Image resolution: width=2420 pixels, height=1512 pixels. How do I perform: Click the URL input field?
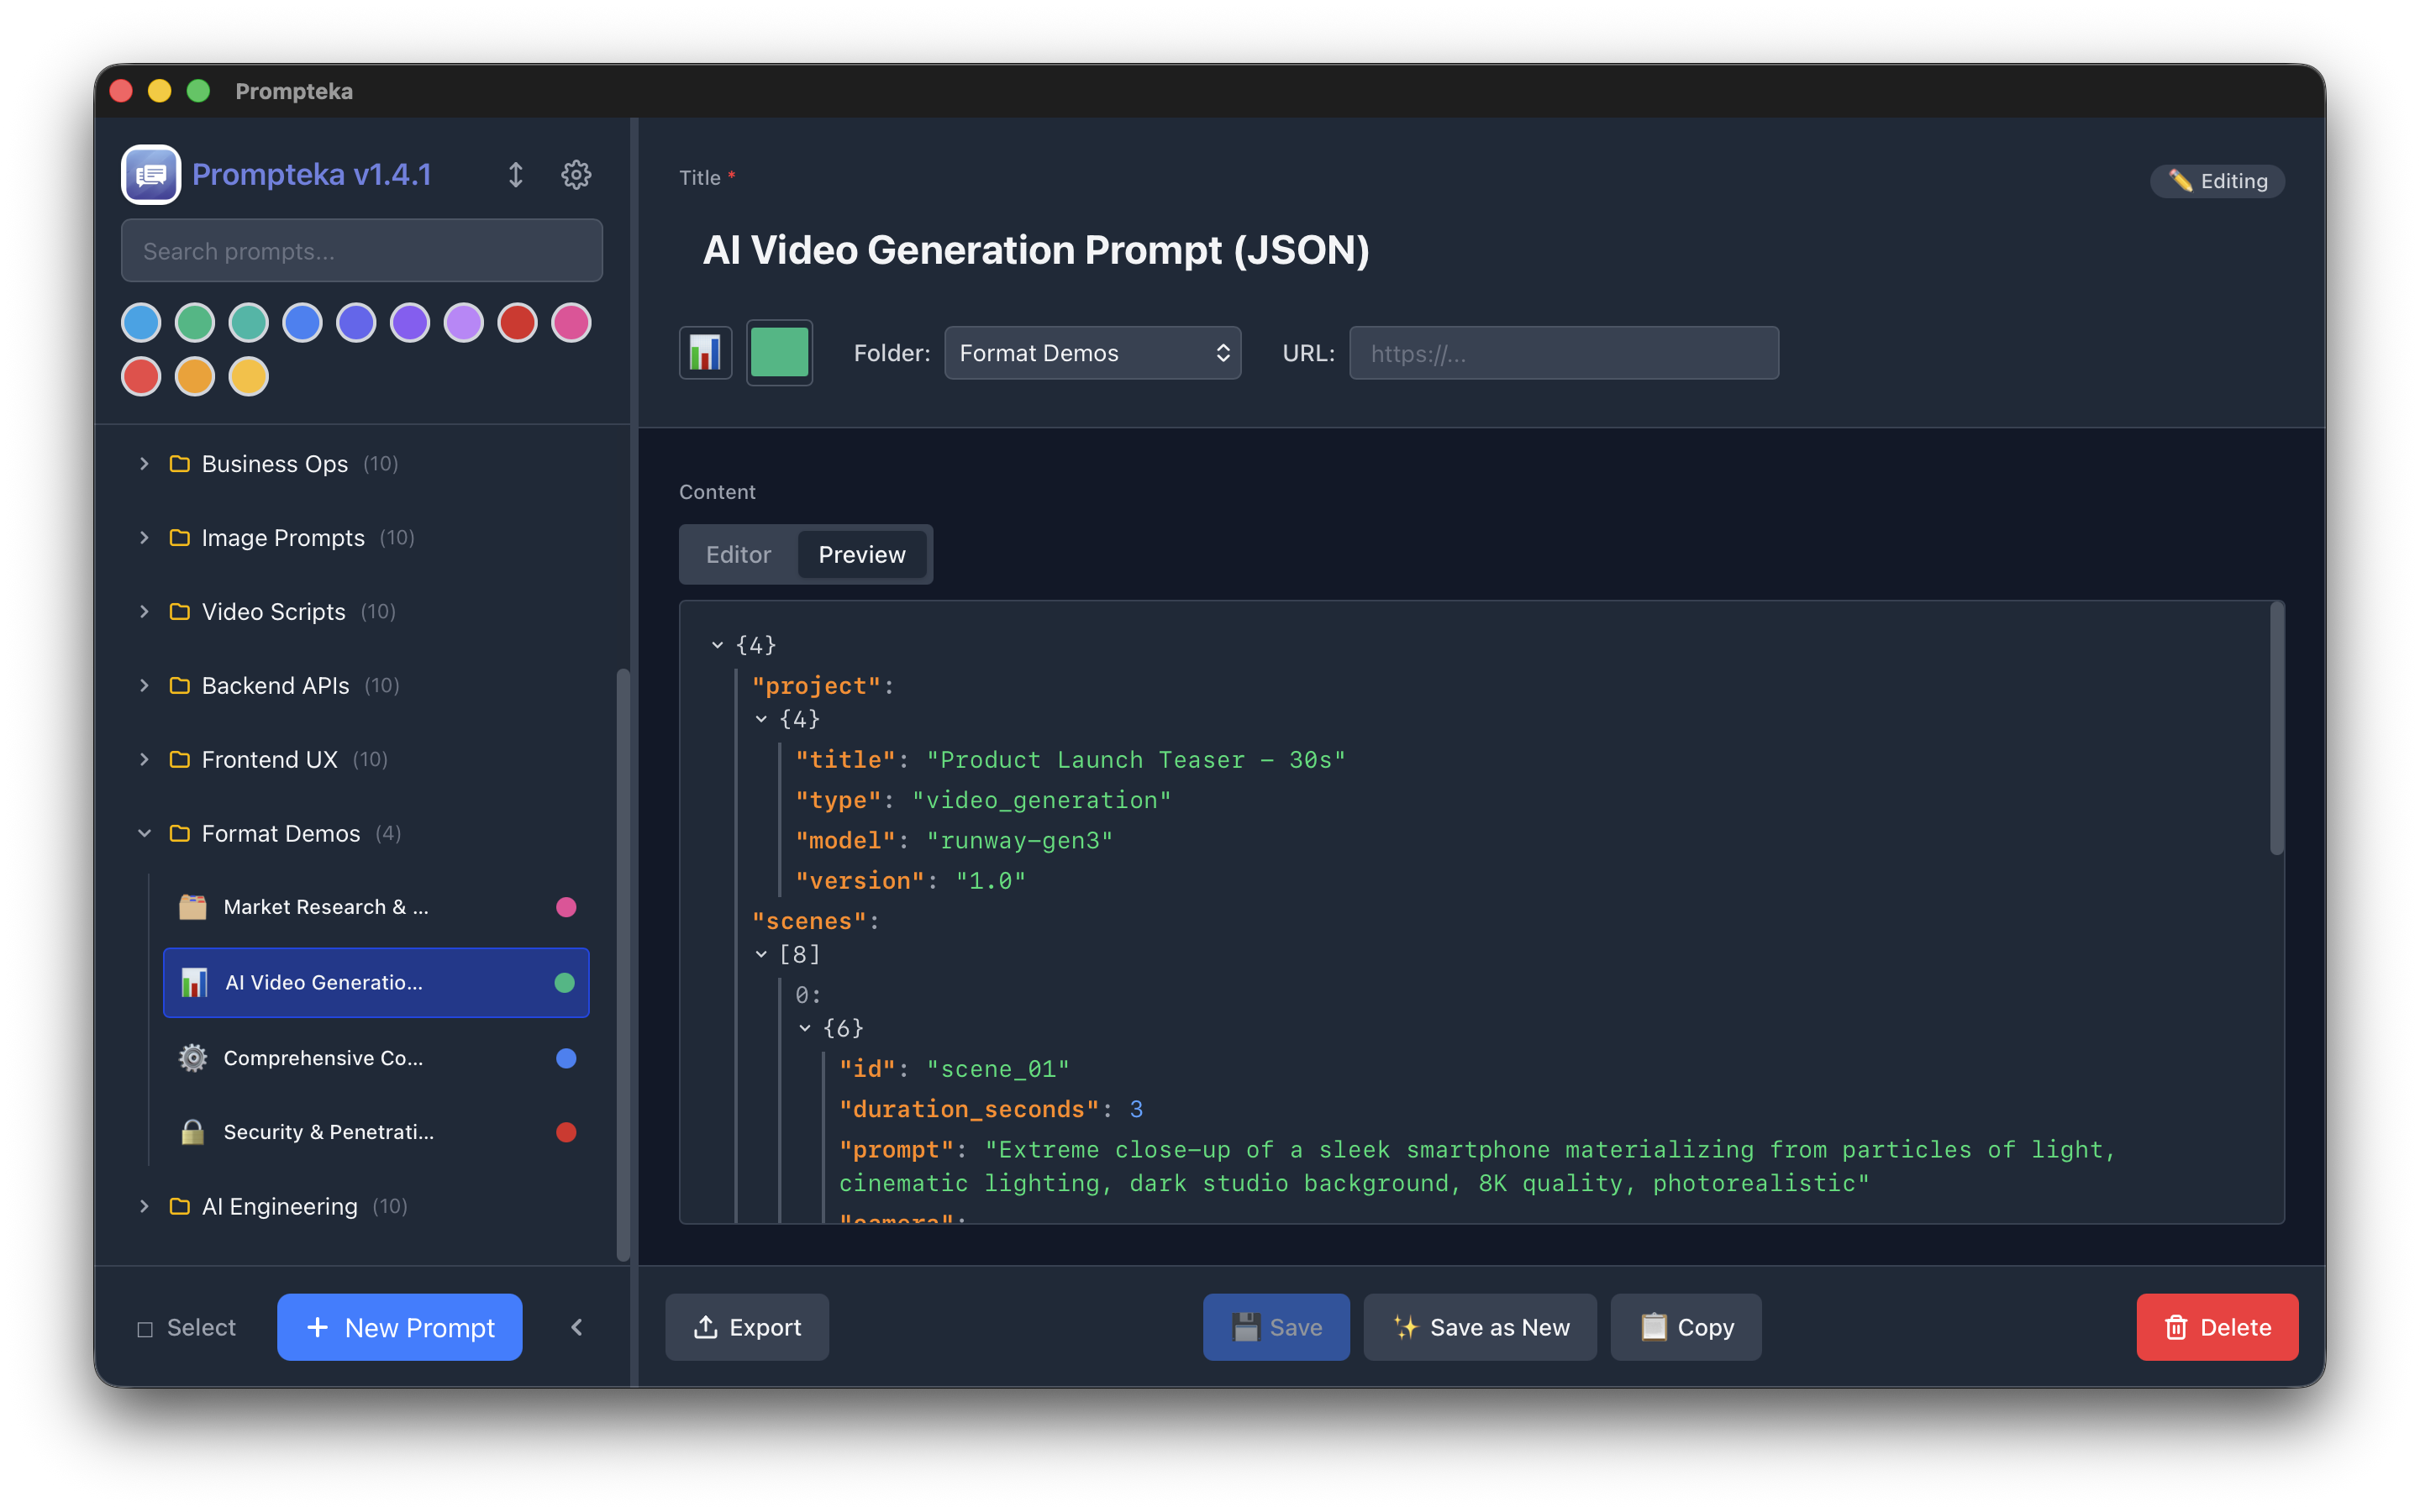[1563, 353]
